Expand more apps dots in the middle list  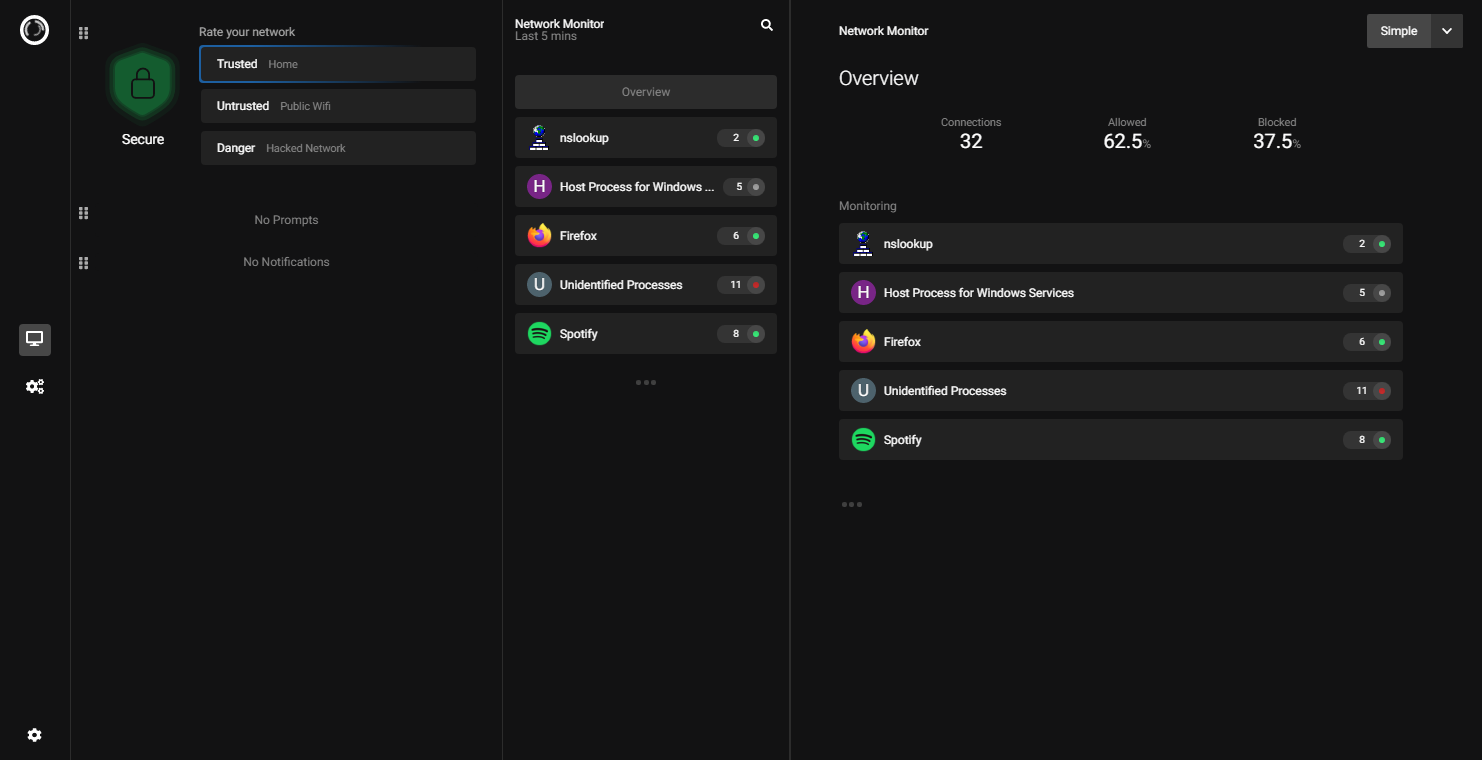coord(646,382)
